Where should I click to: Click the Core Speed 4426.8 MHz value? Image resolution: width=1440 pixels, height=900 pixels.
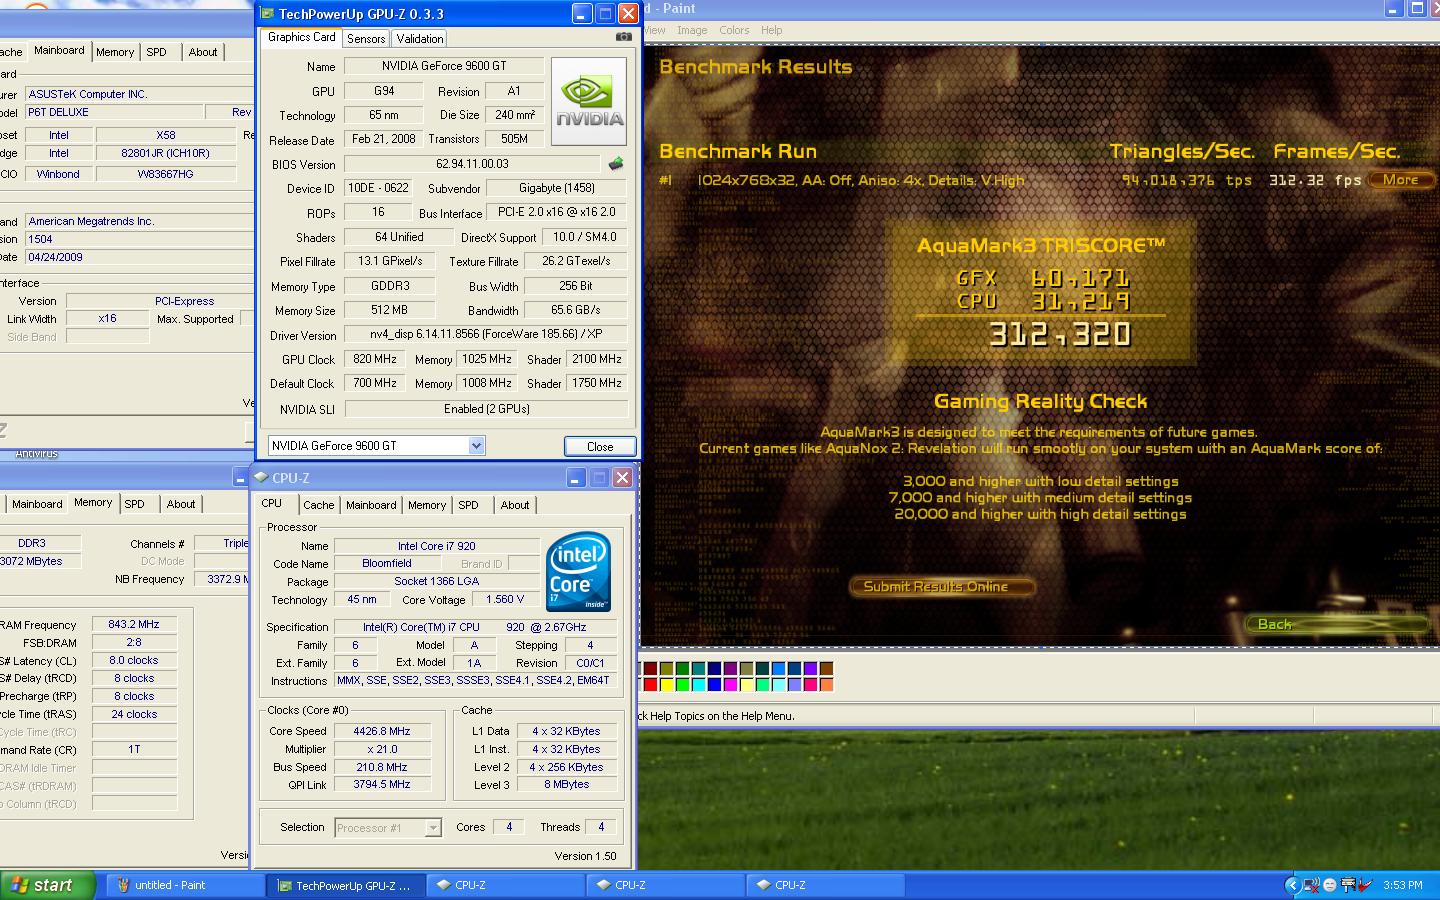[x=382, y=731]
